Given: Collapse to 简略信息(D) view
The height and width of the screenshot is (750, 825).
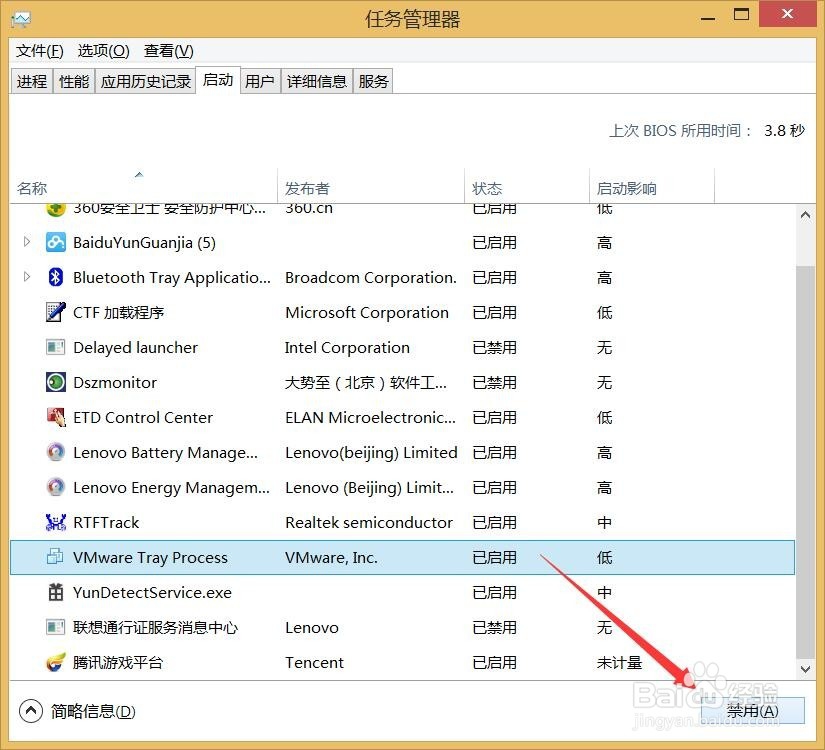Looking at the screenshot, I should pyautogui.click(x=77, y=712).
